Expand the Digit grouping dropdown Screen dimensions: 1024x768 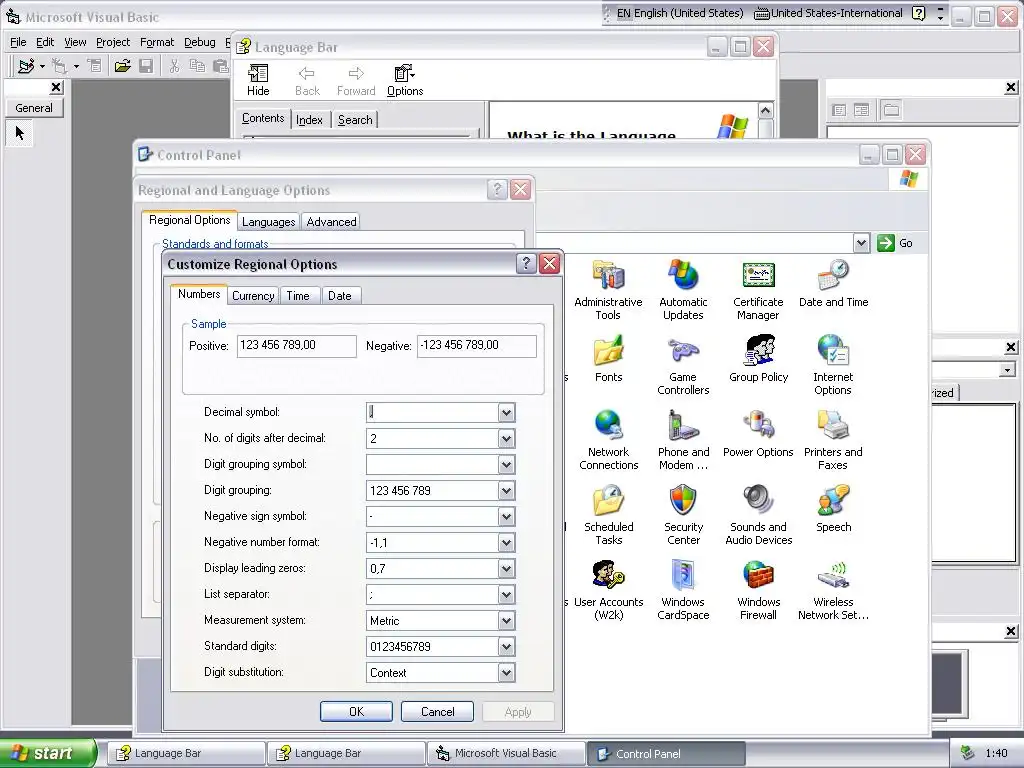(506, 490)
